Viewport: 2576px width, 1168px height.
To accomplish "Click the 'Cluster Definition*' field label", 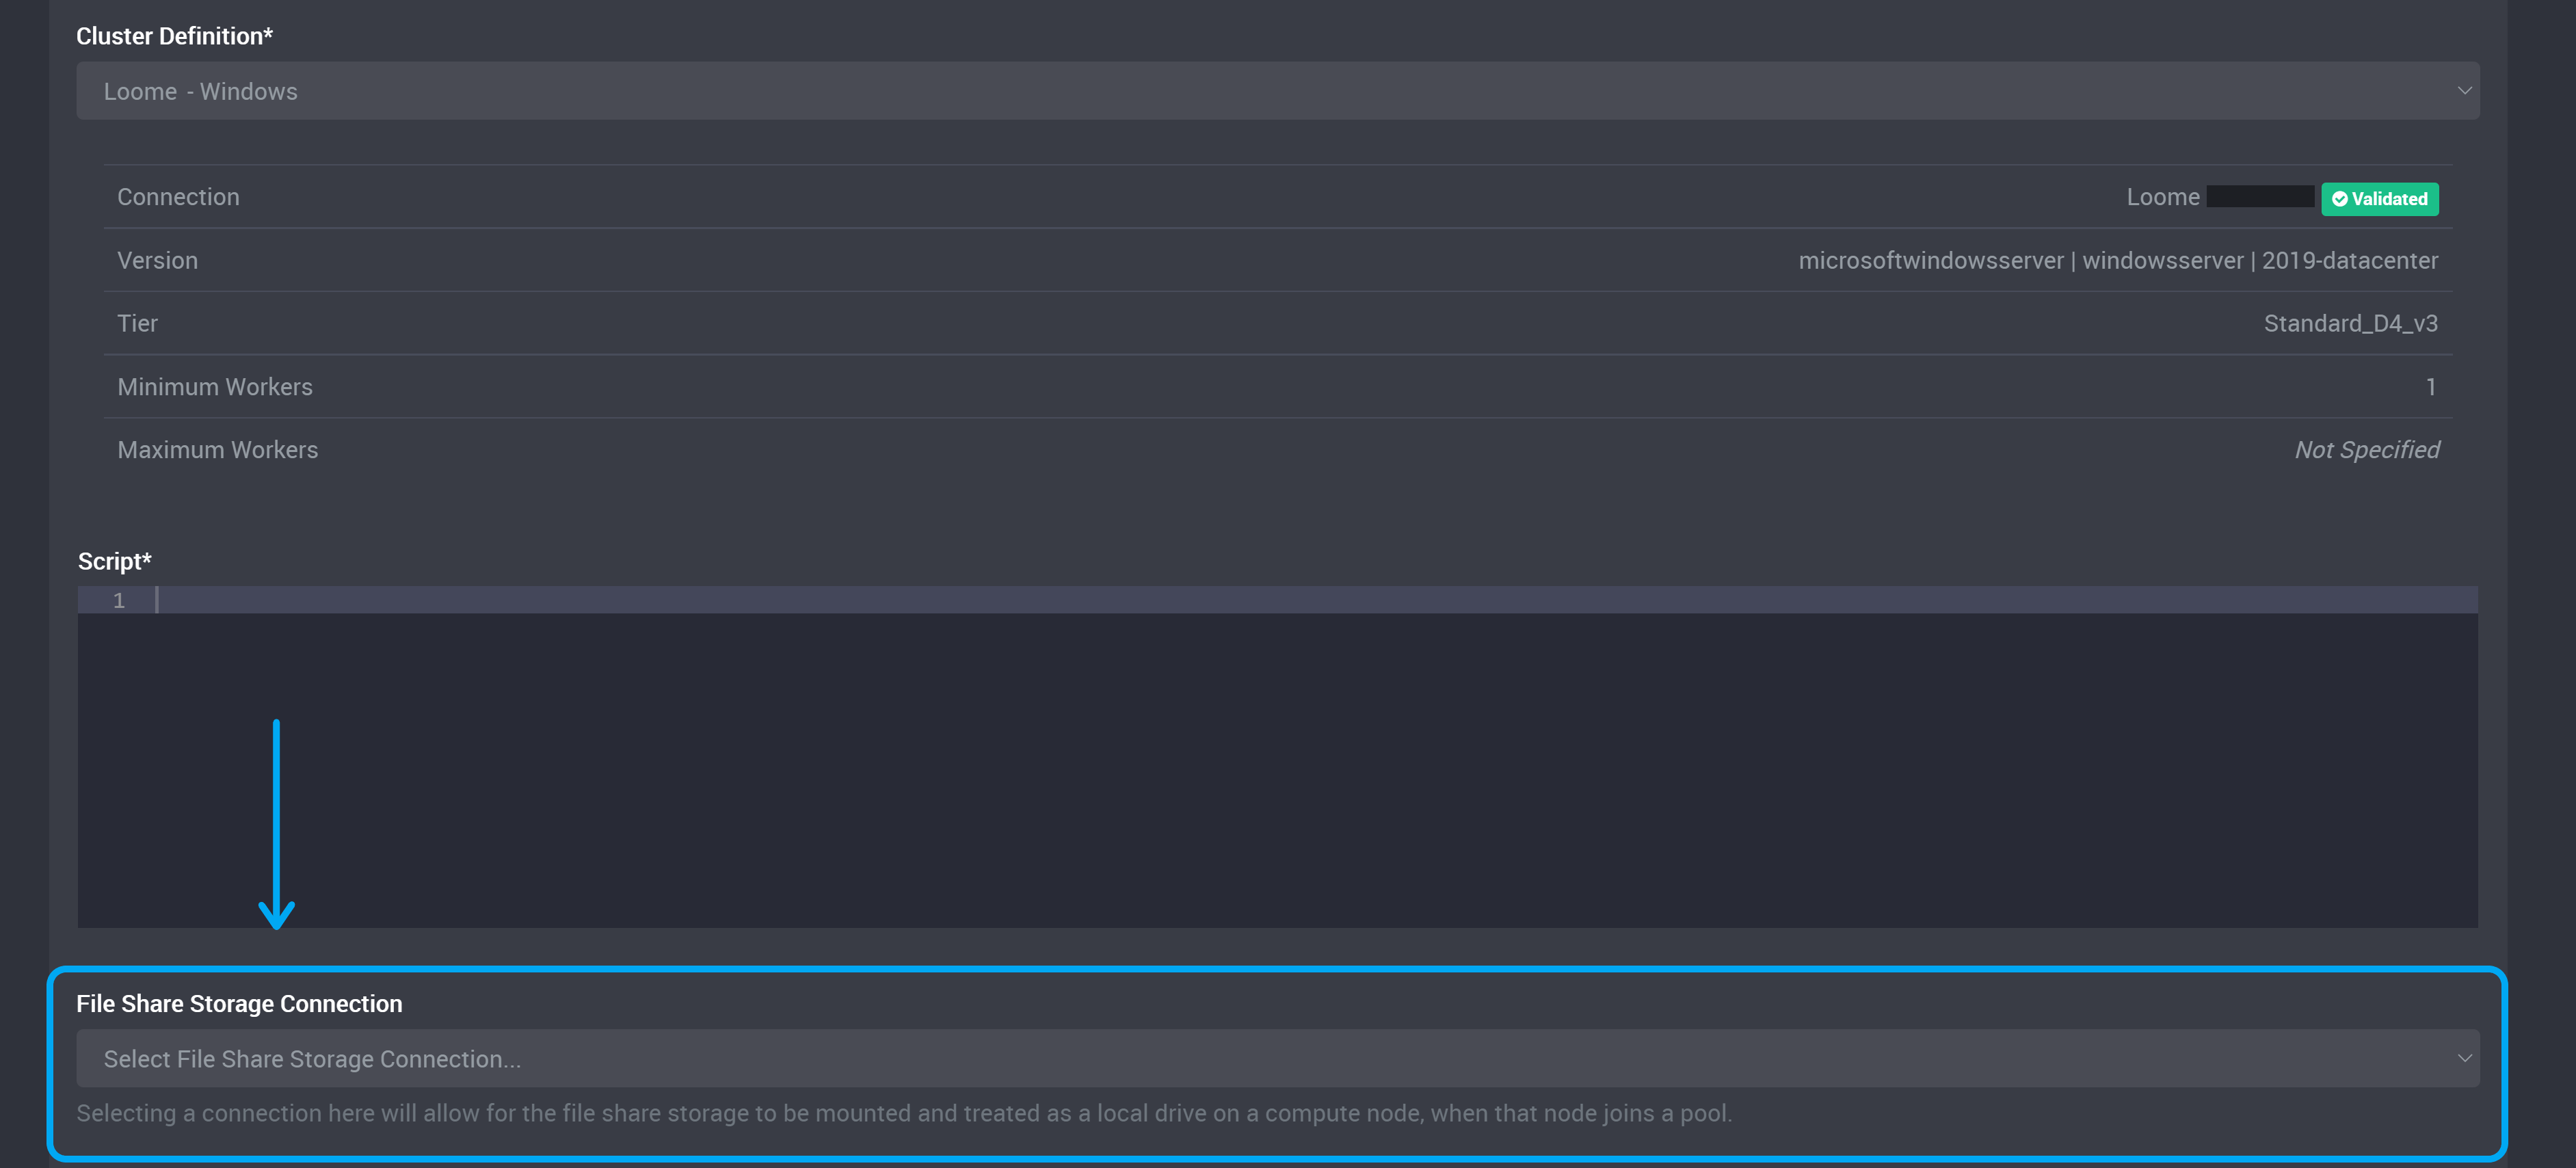I will click(x=174, y=36).
